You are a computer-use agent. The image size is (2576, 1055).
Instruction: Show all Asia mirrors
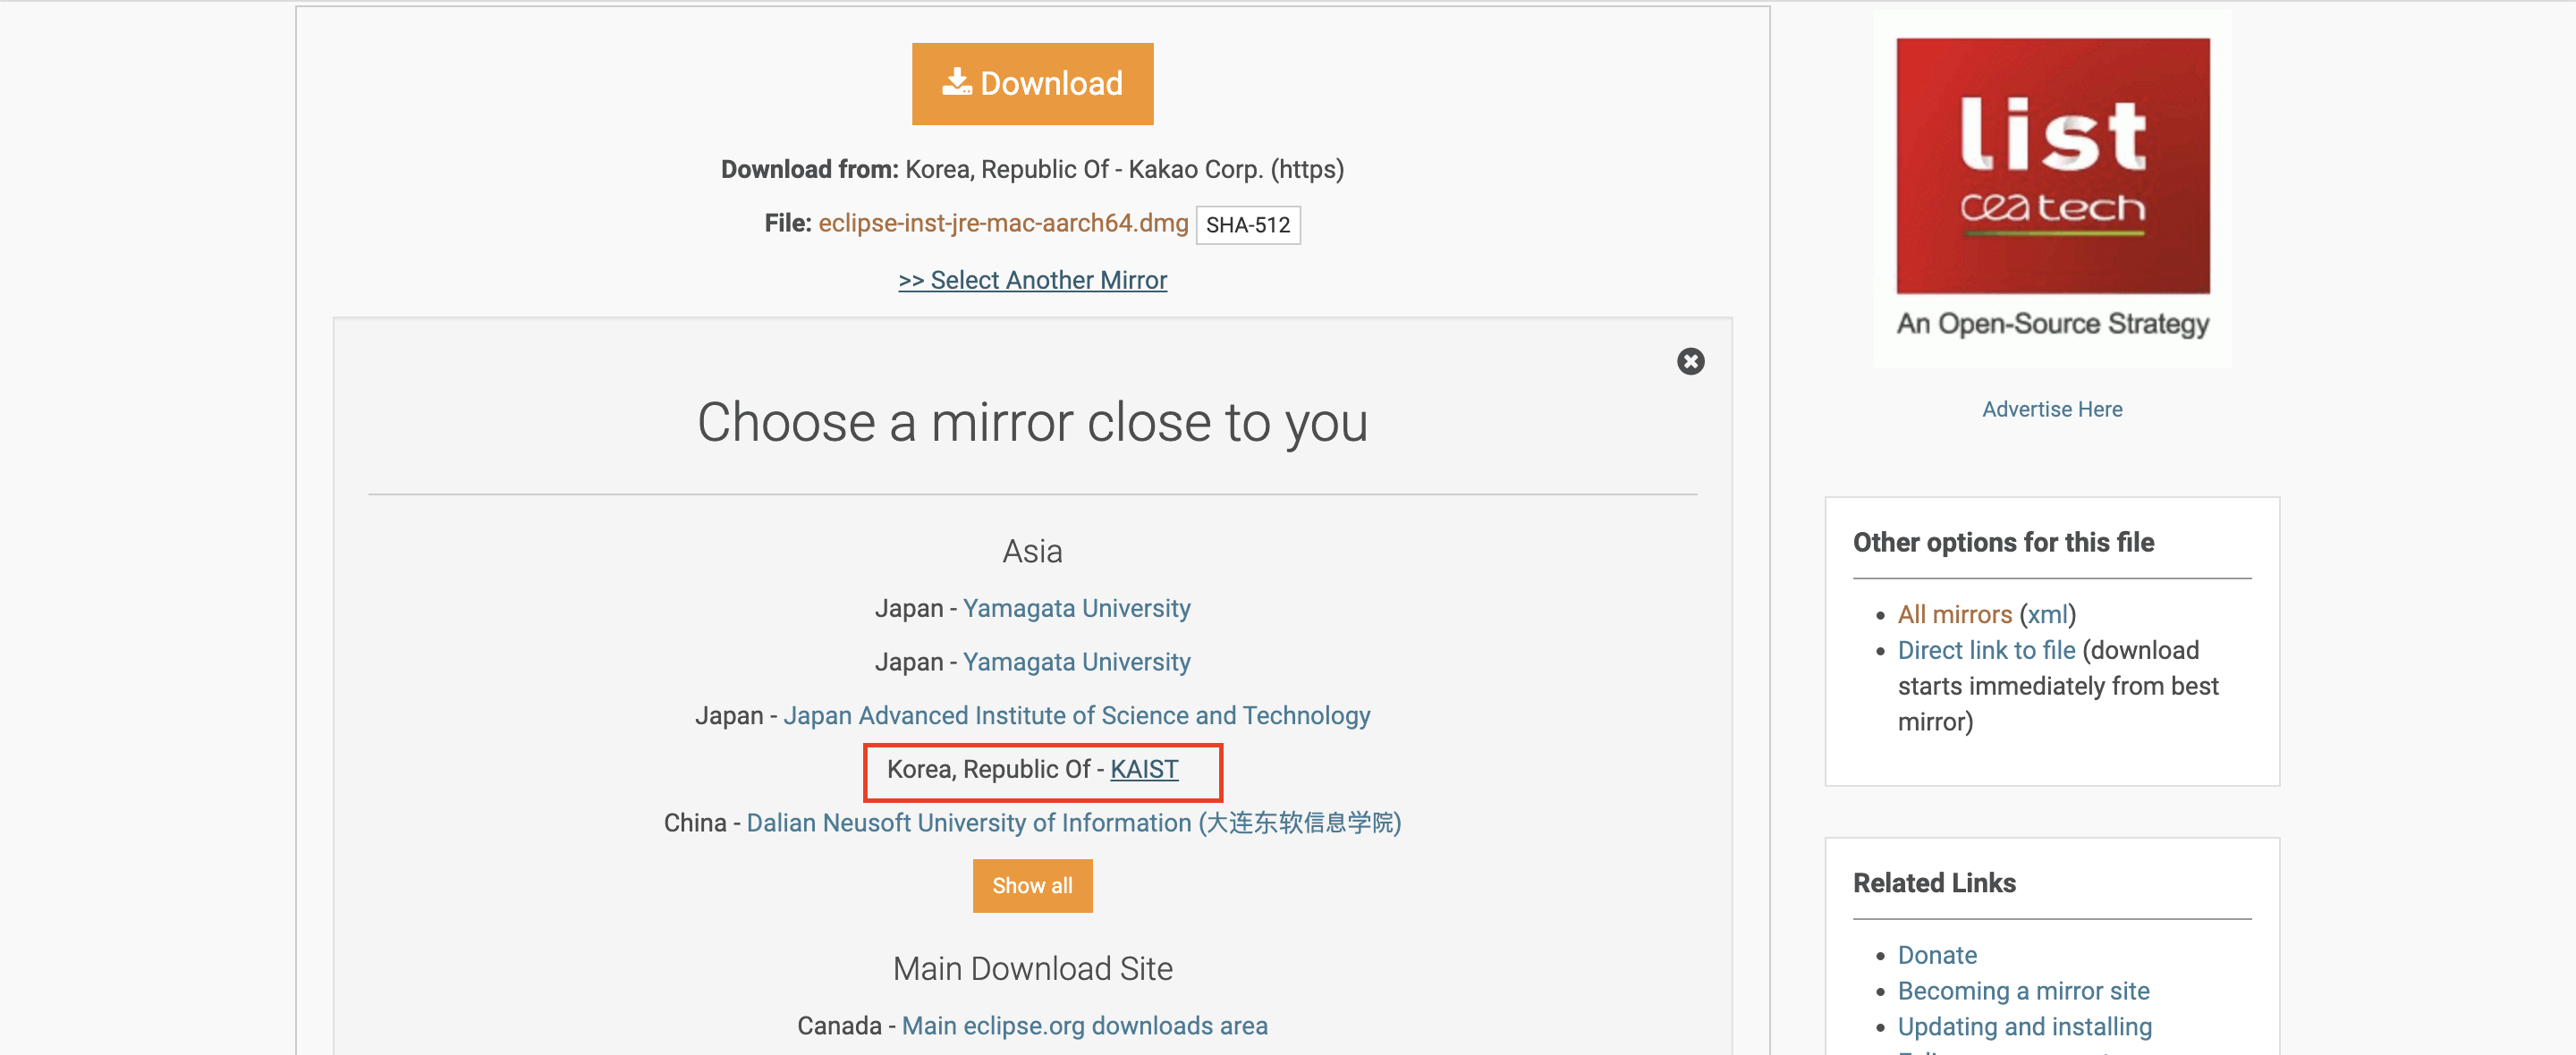[1032, 886]
